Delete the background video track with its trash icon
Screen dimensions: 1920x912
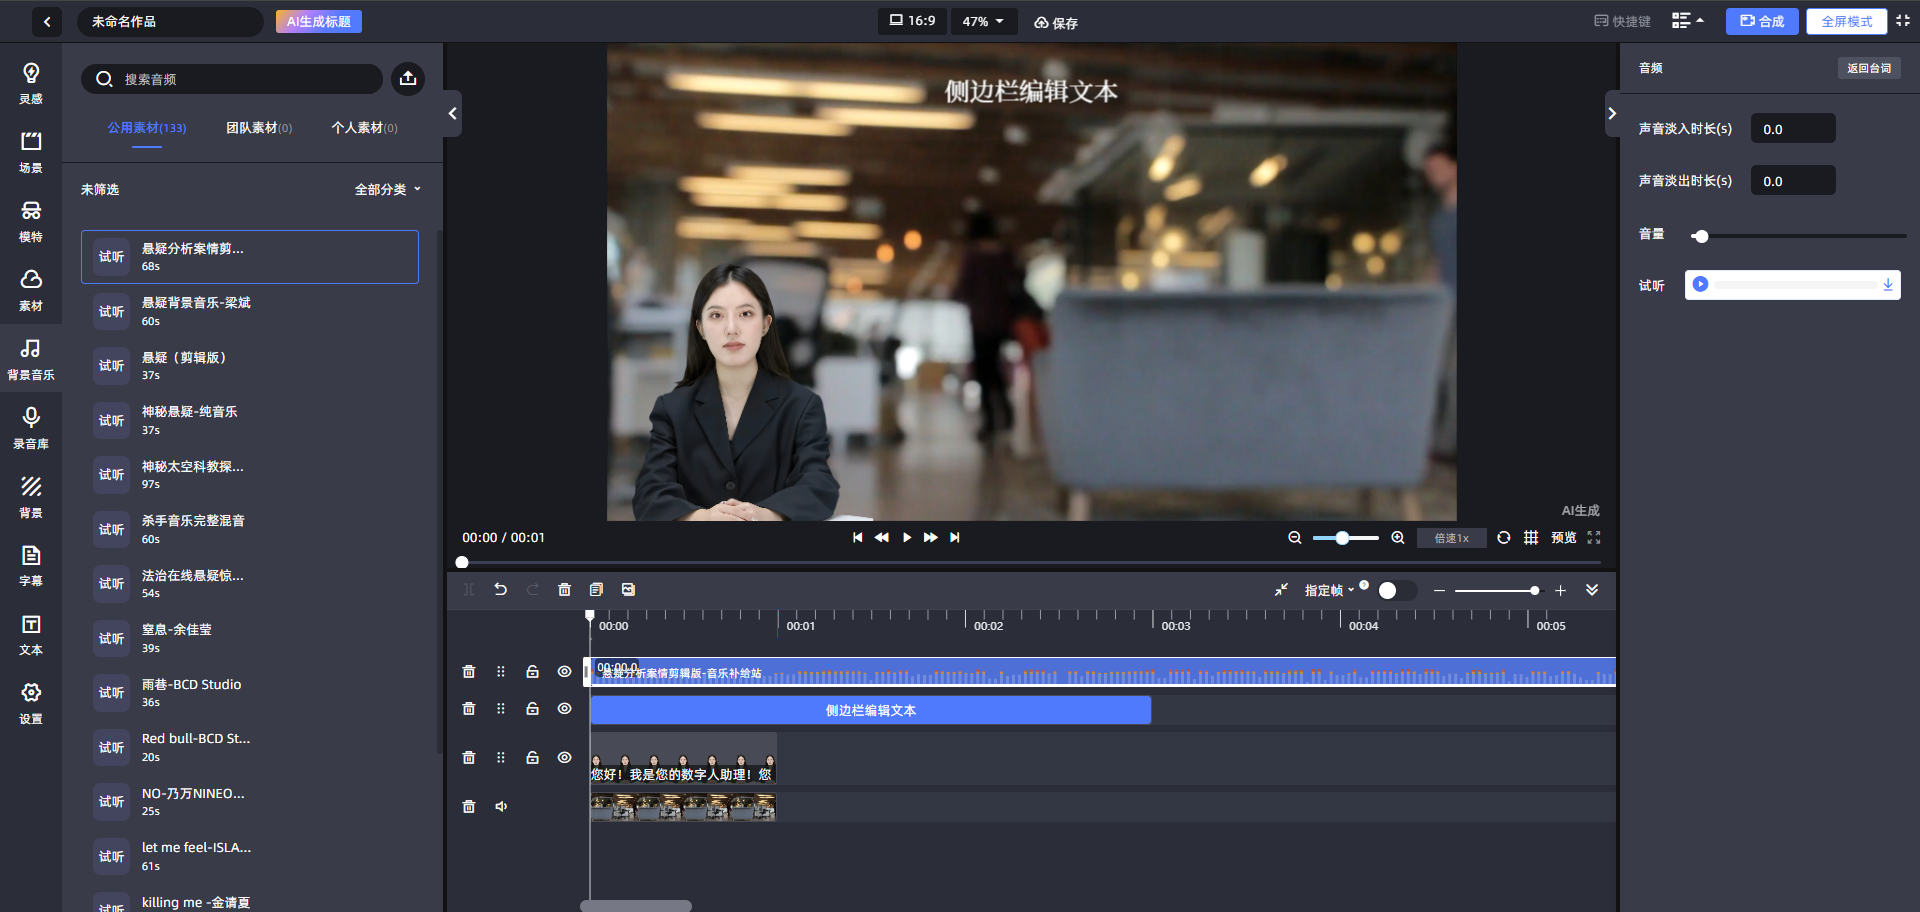coord(469,807)
